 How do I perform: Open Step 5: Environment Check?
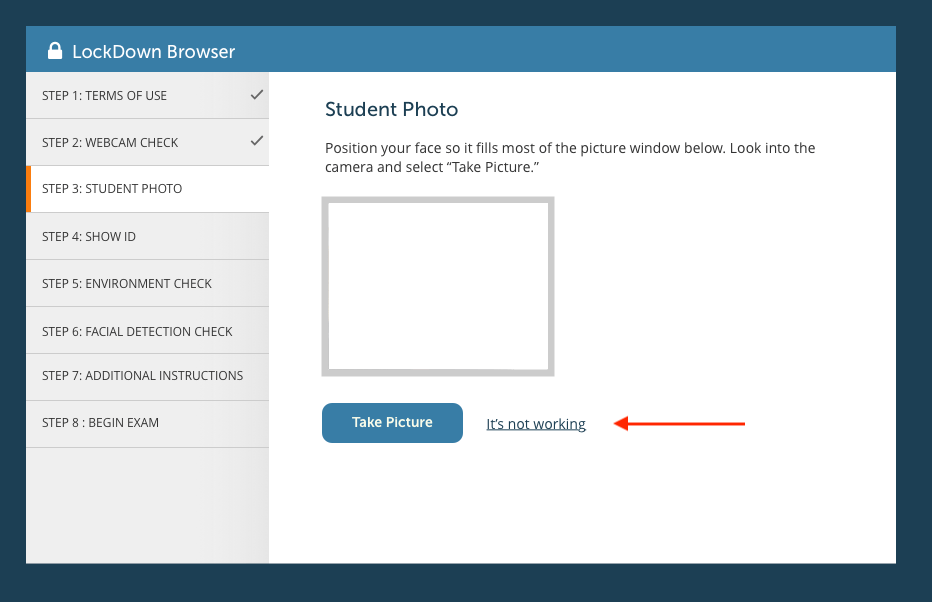(127, 284)
